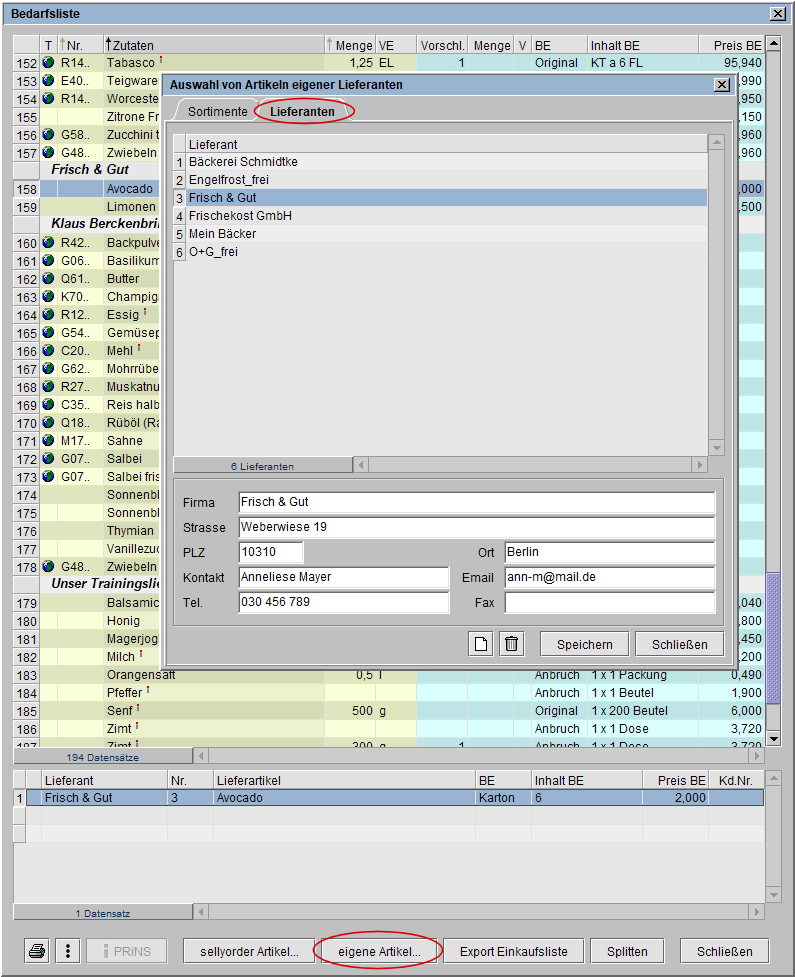Click the trash icon to delete supplier
The width and height of the screenshot is (795, 977).
click(512, 644)
